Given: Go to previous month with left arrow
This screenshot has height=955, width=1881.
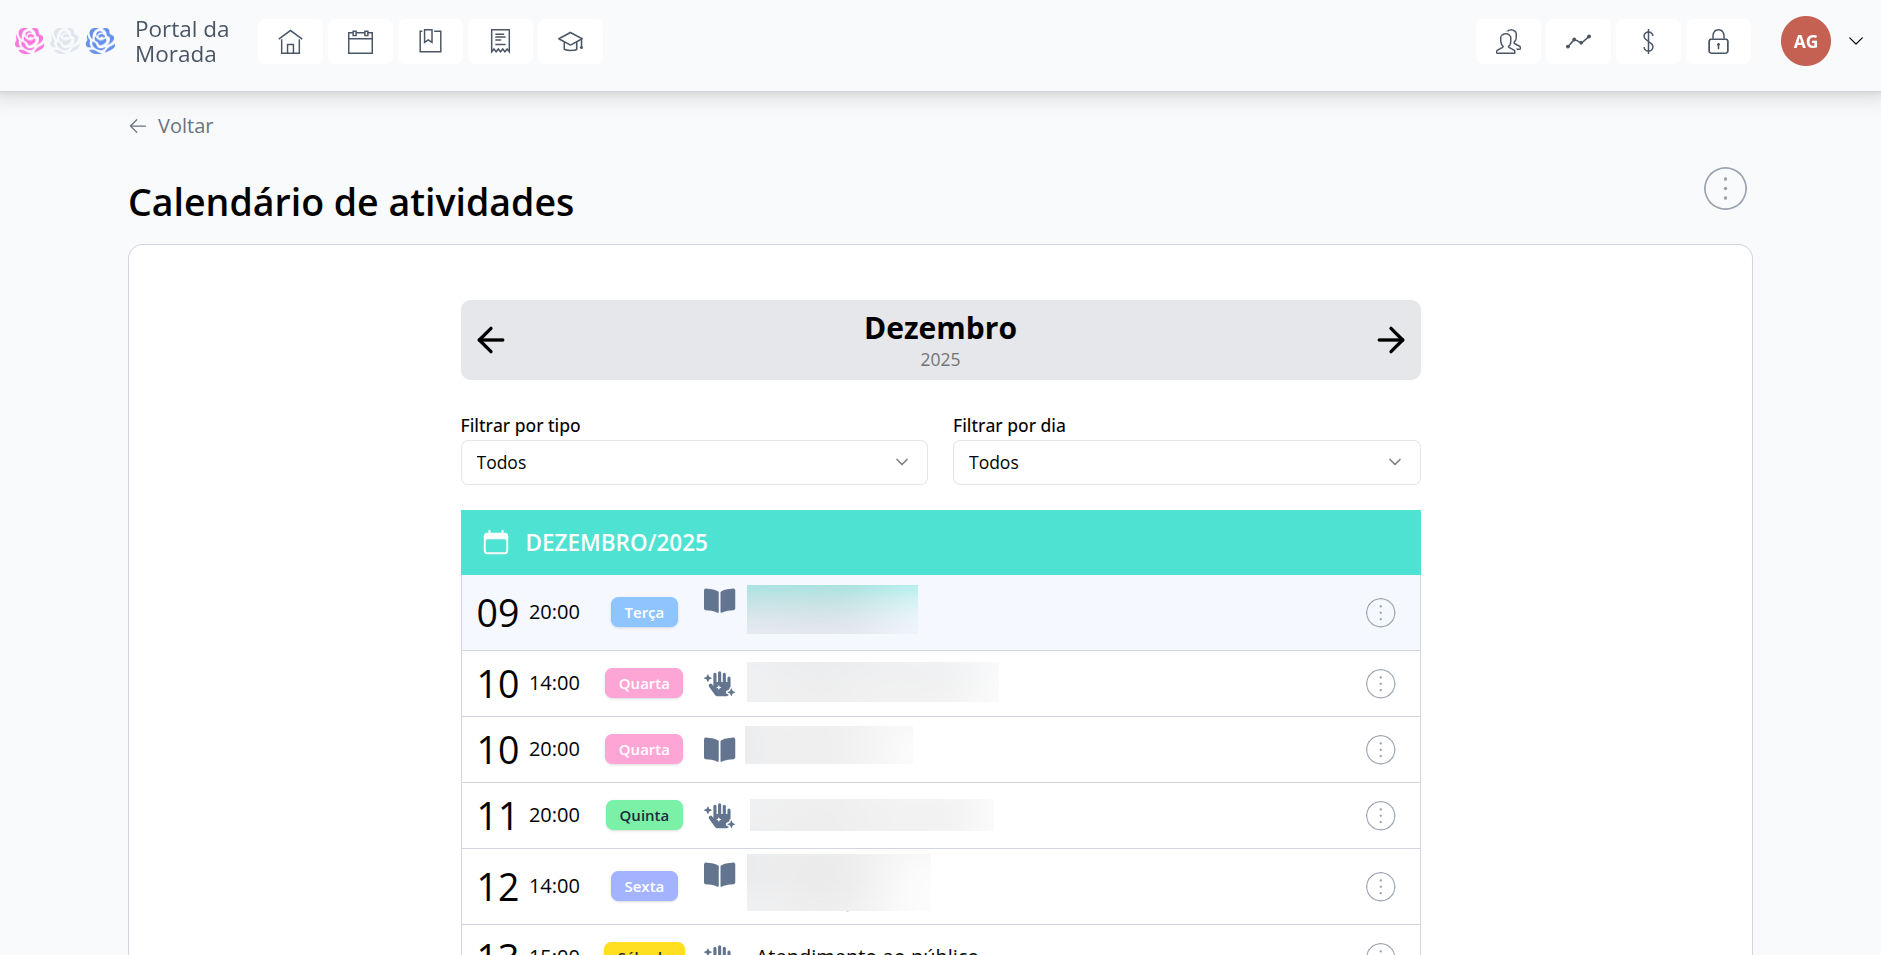Looking at the screenshot, I should [491, 340].
